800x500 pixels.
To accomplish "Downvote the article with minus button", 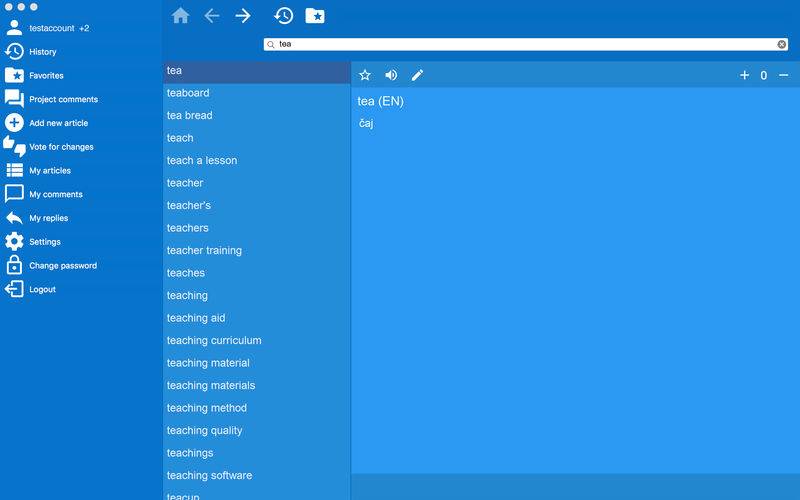I will click(783, 75).
